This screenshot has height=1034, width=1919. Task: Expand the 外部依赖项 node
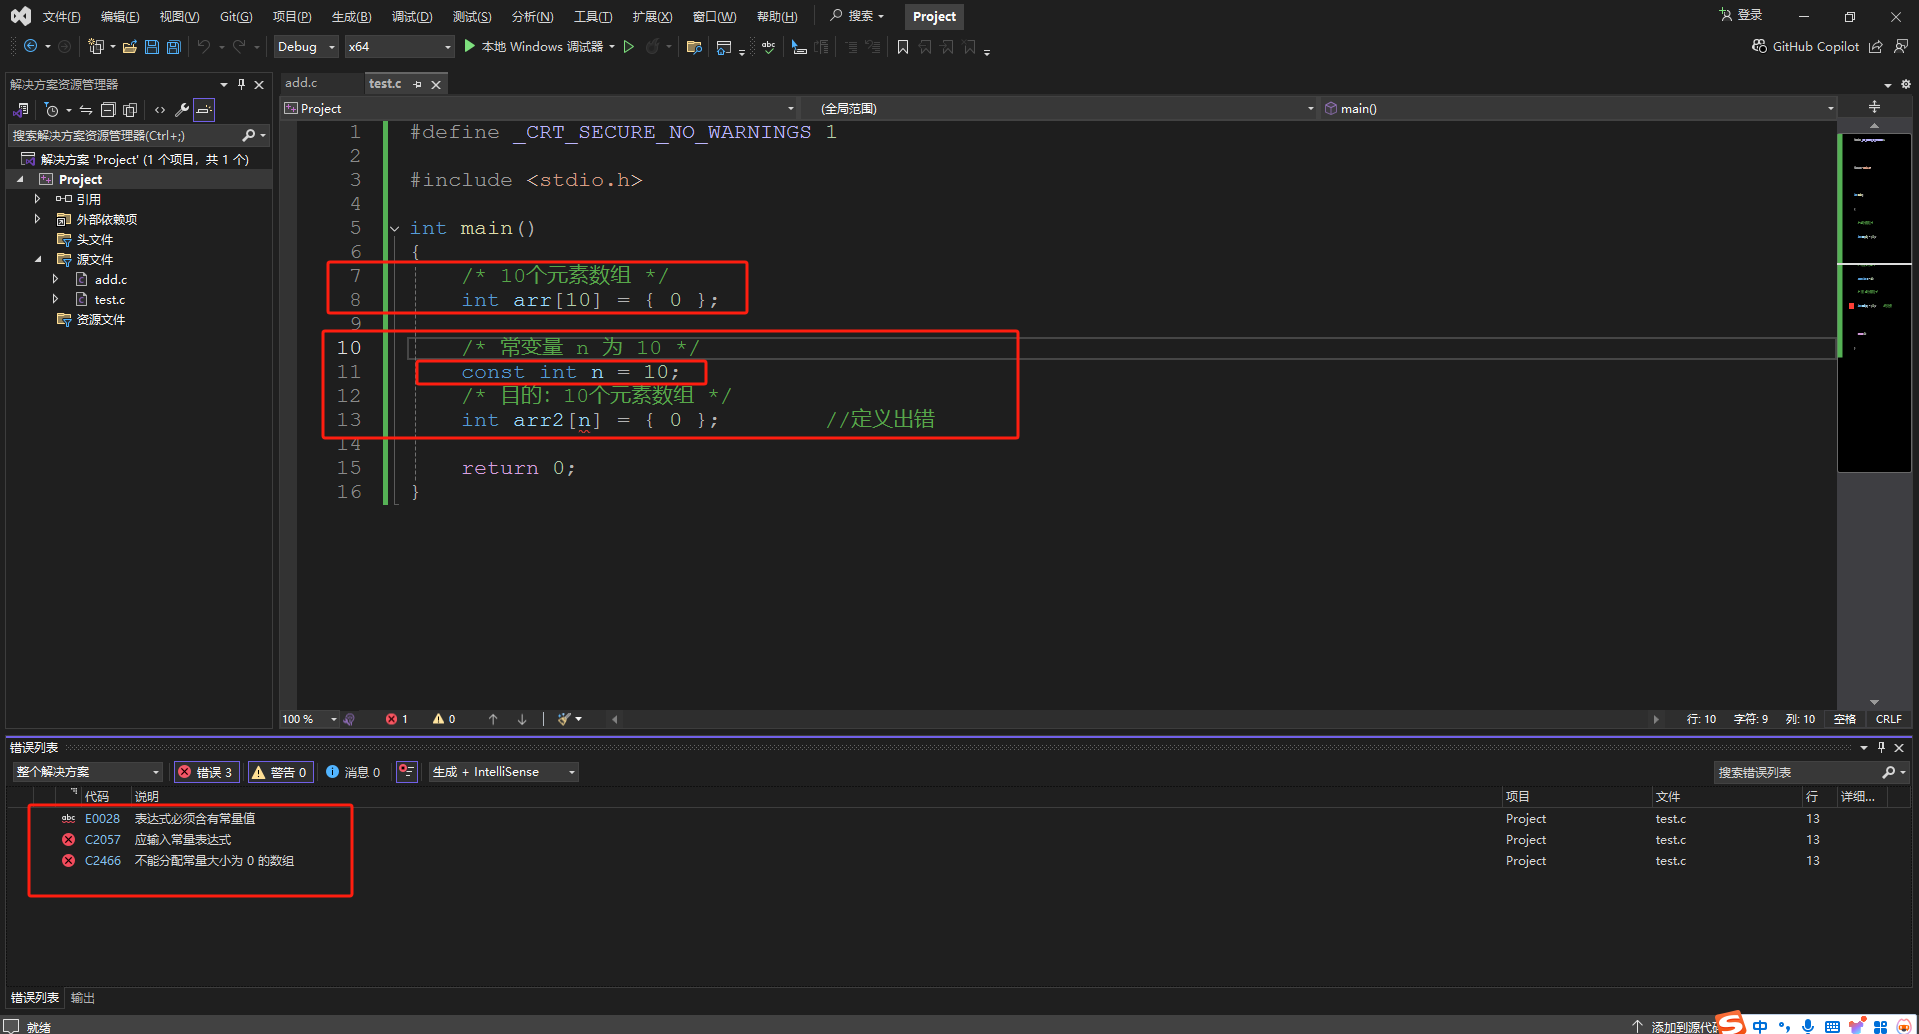[38, 219]
